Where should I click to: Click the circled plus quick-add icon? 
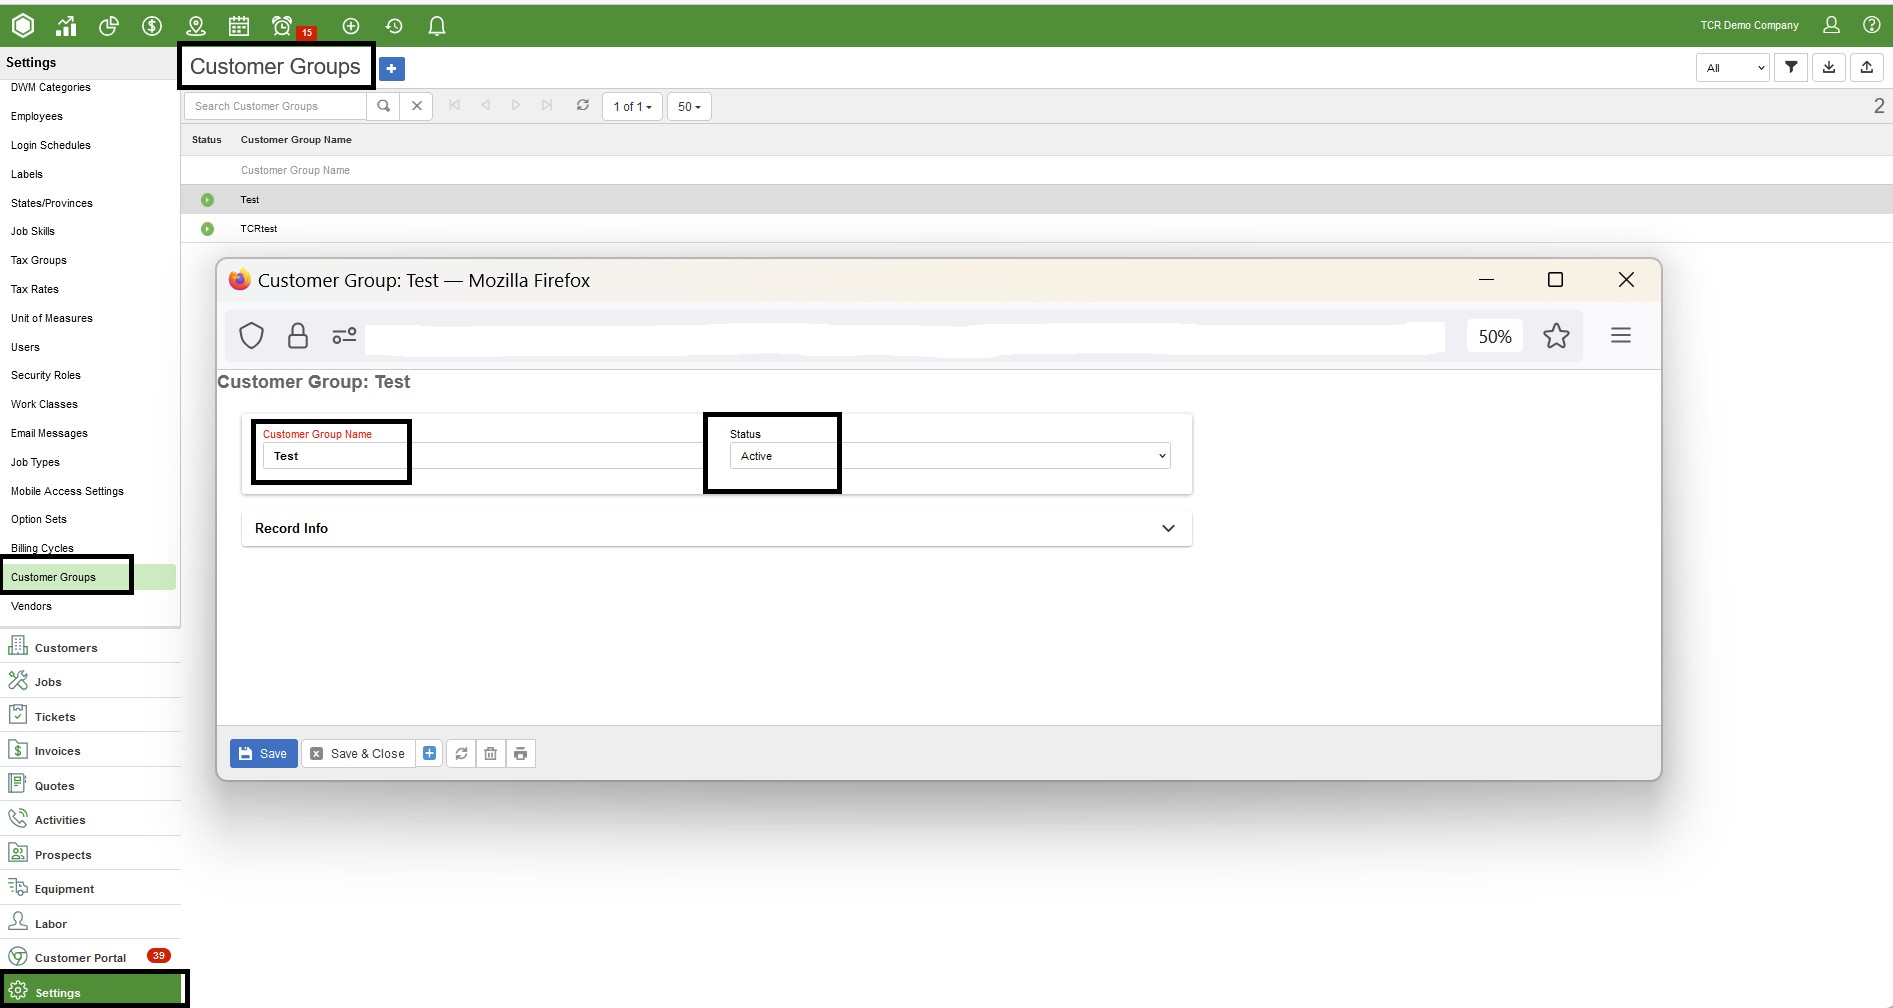[x=351, y=26]
